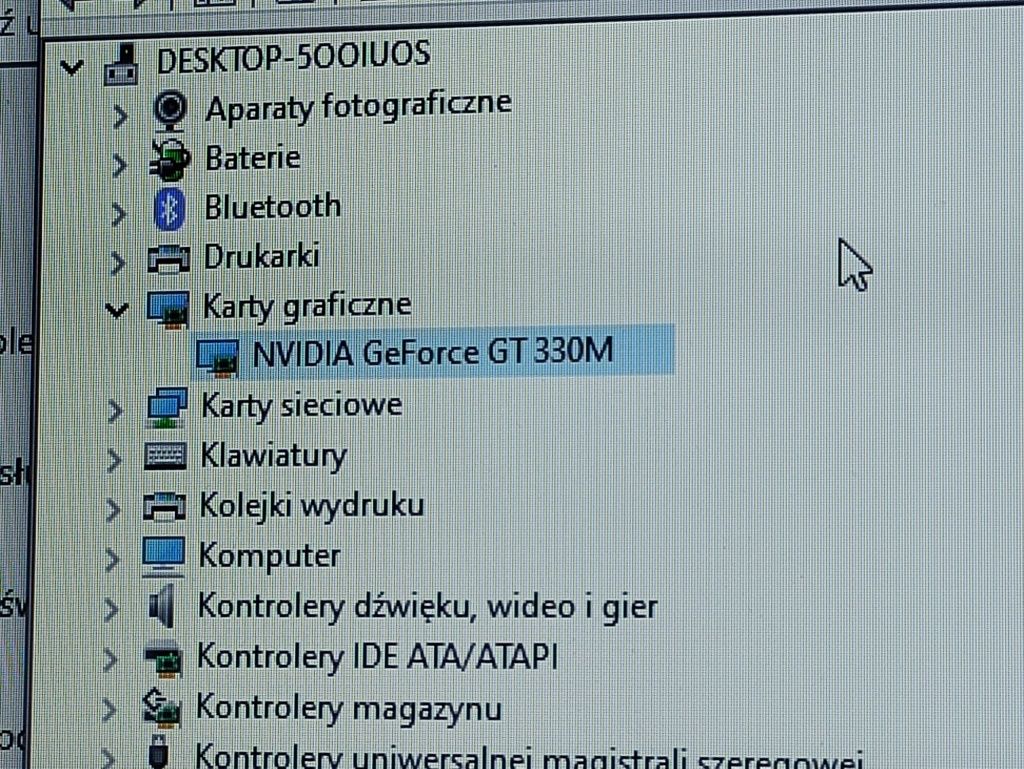The height and width of the screenshot is (769, 1024).
Task: Click the USB controllers plug icon
Action: (159, 751)
